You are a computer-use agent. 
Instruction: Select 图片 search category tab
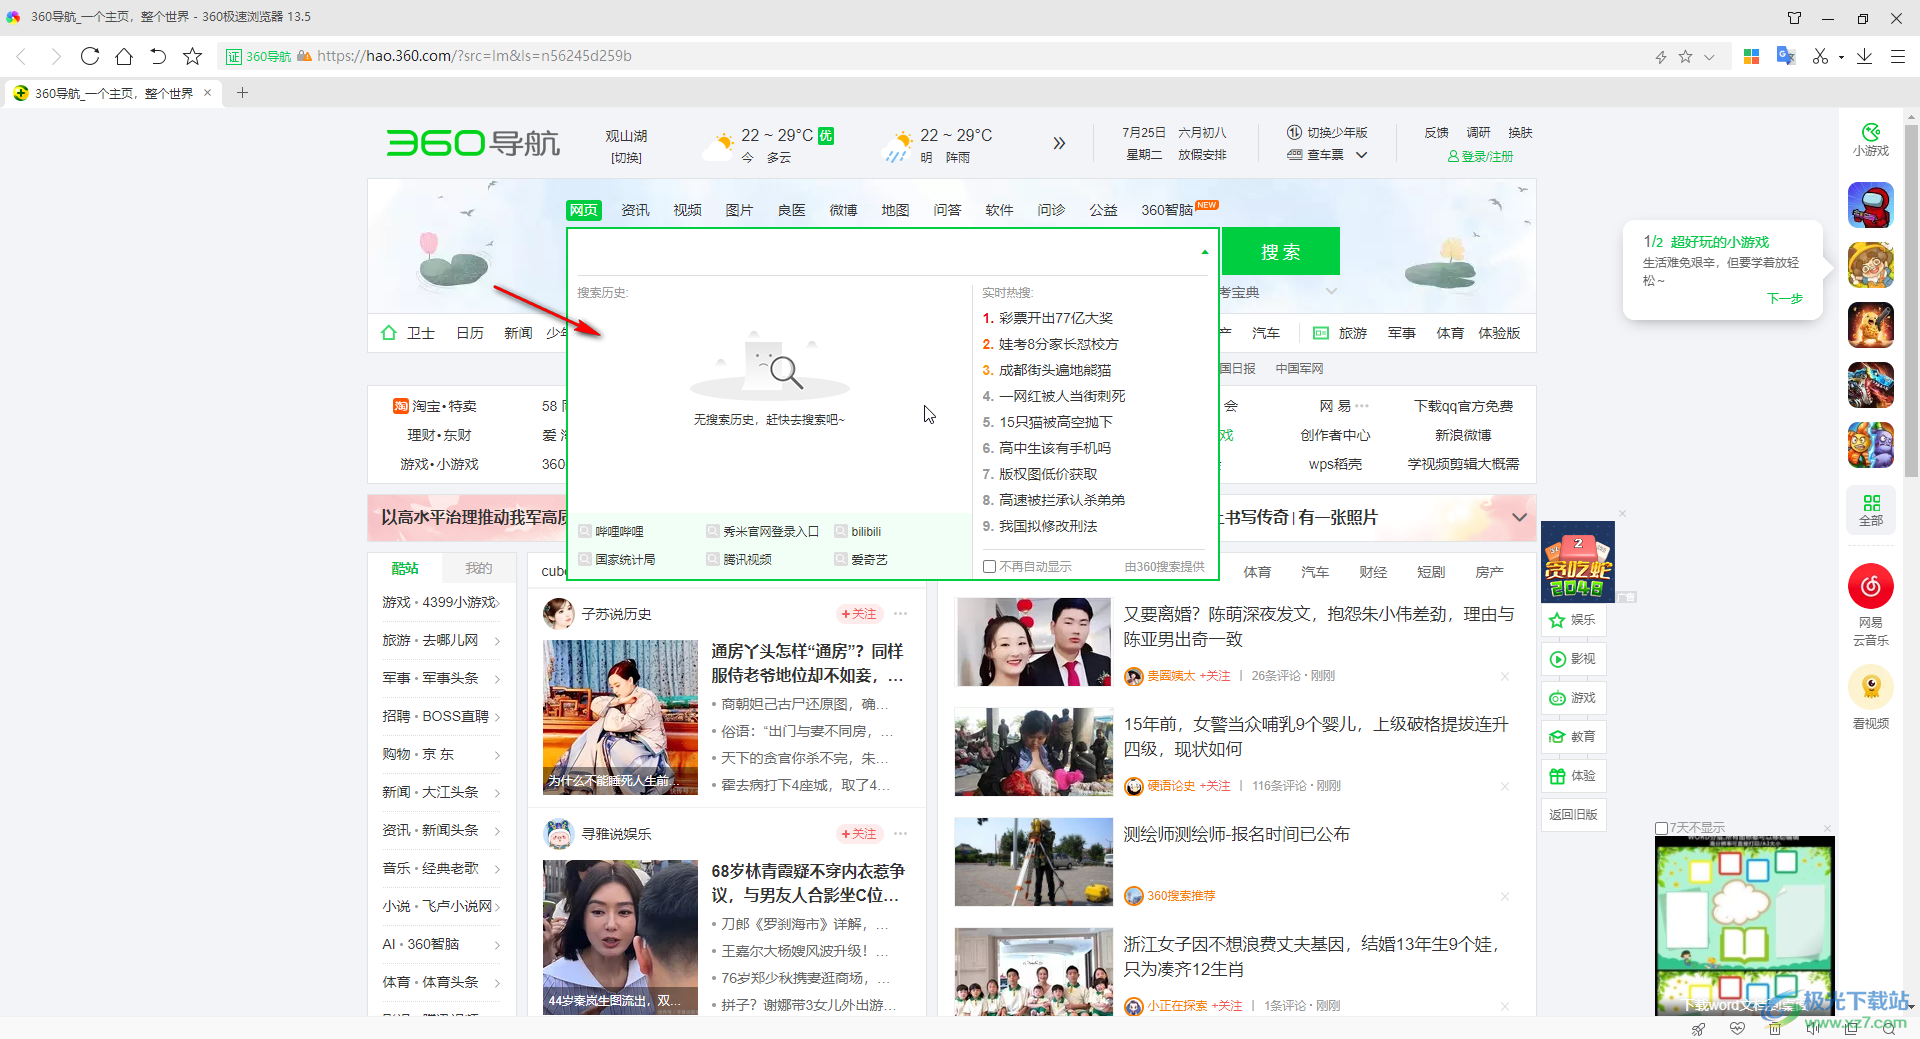[739, 210]
